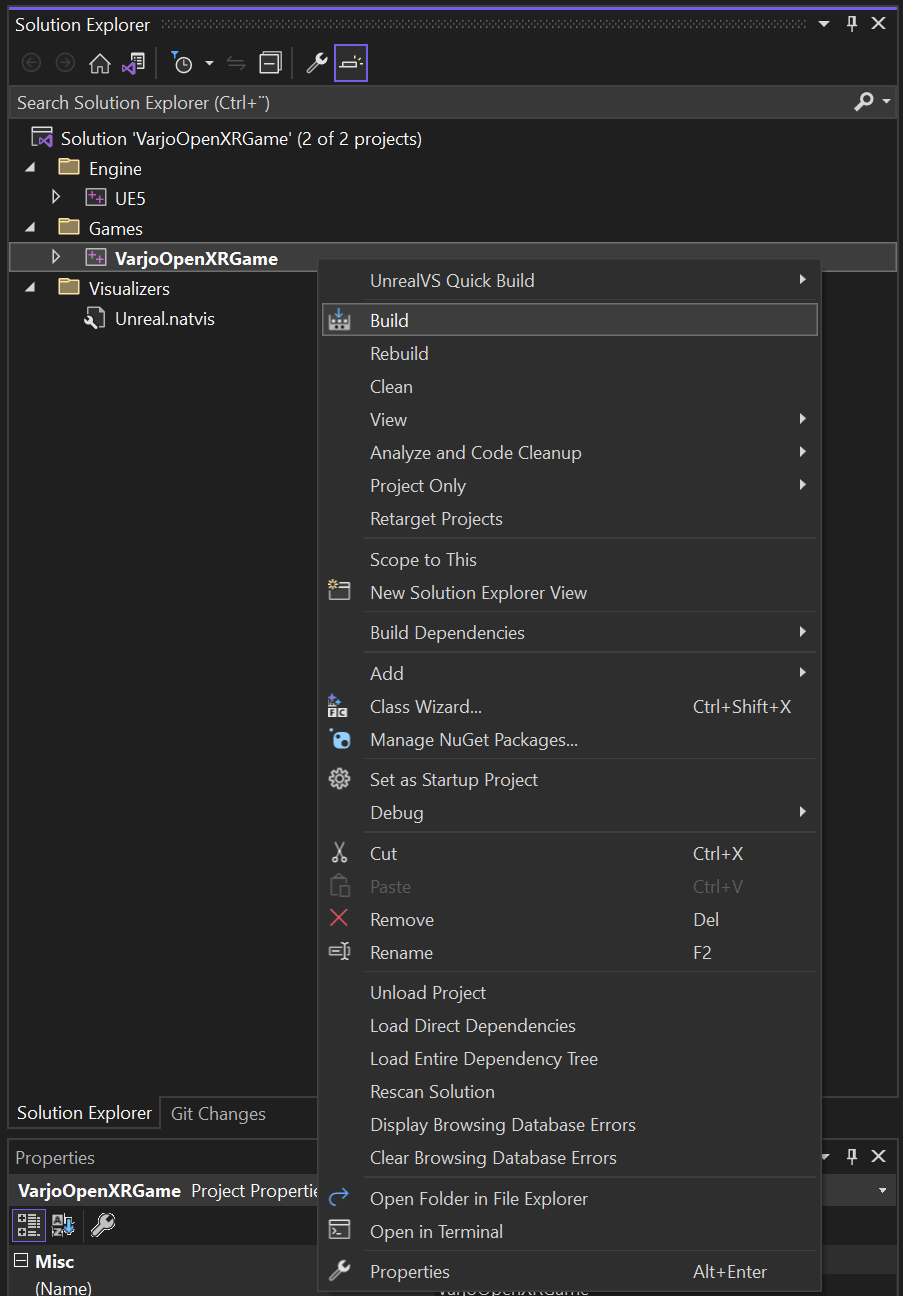Collapse the Visualizers folder
903x1296 pixels.
tap(30, 288)
